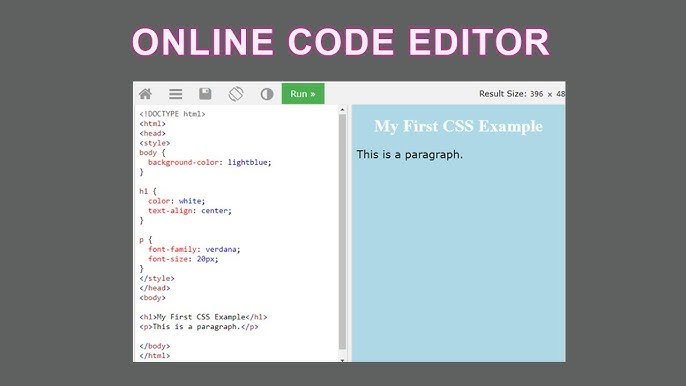
Task: Run the code with Run » button
Action: (303, 94)
